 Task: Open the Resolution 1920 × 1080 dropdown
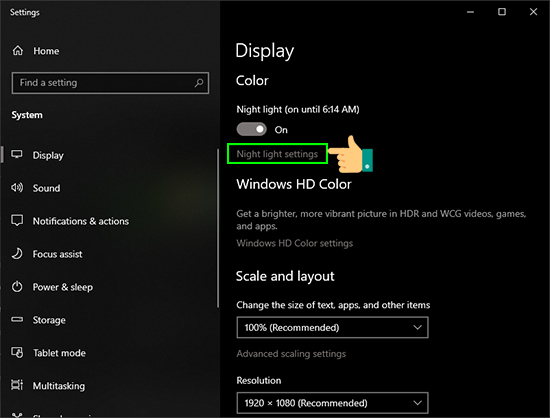[333, 403]
